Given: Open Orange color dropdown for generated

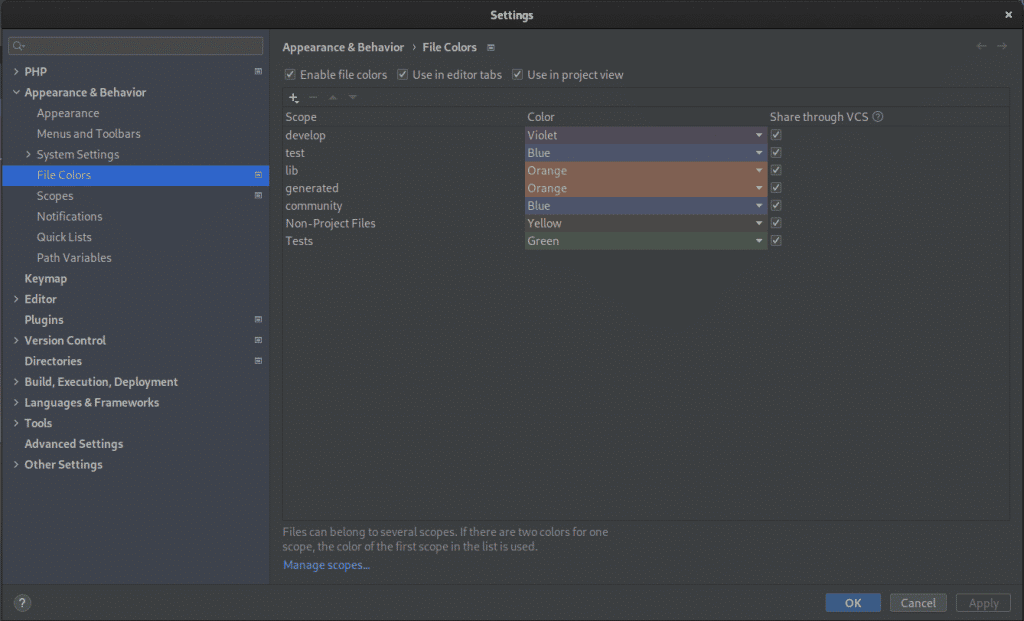Looking at the screenshot, I should point(645,188).
